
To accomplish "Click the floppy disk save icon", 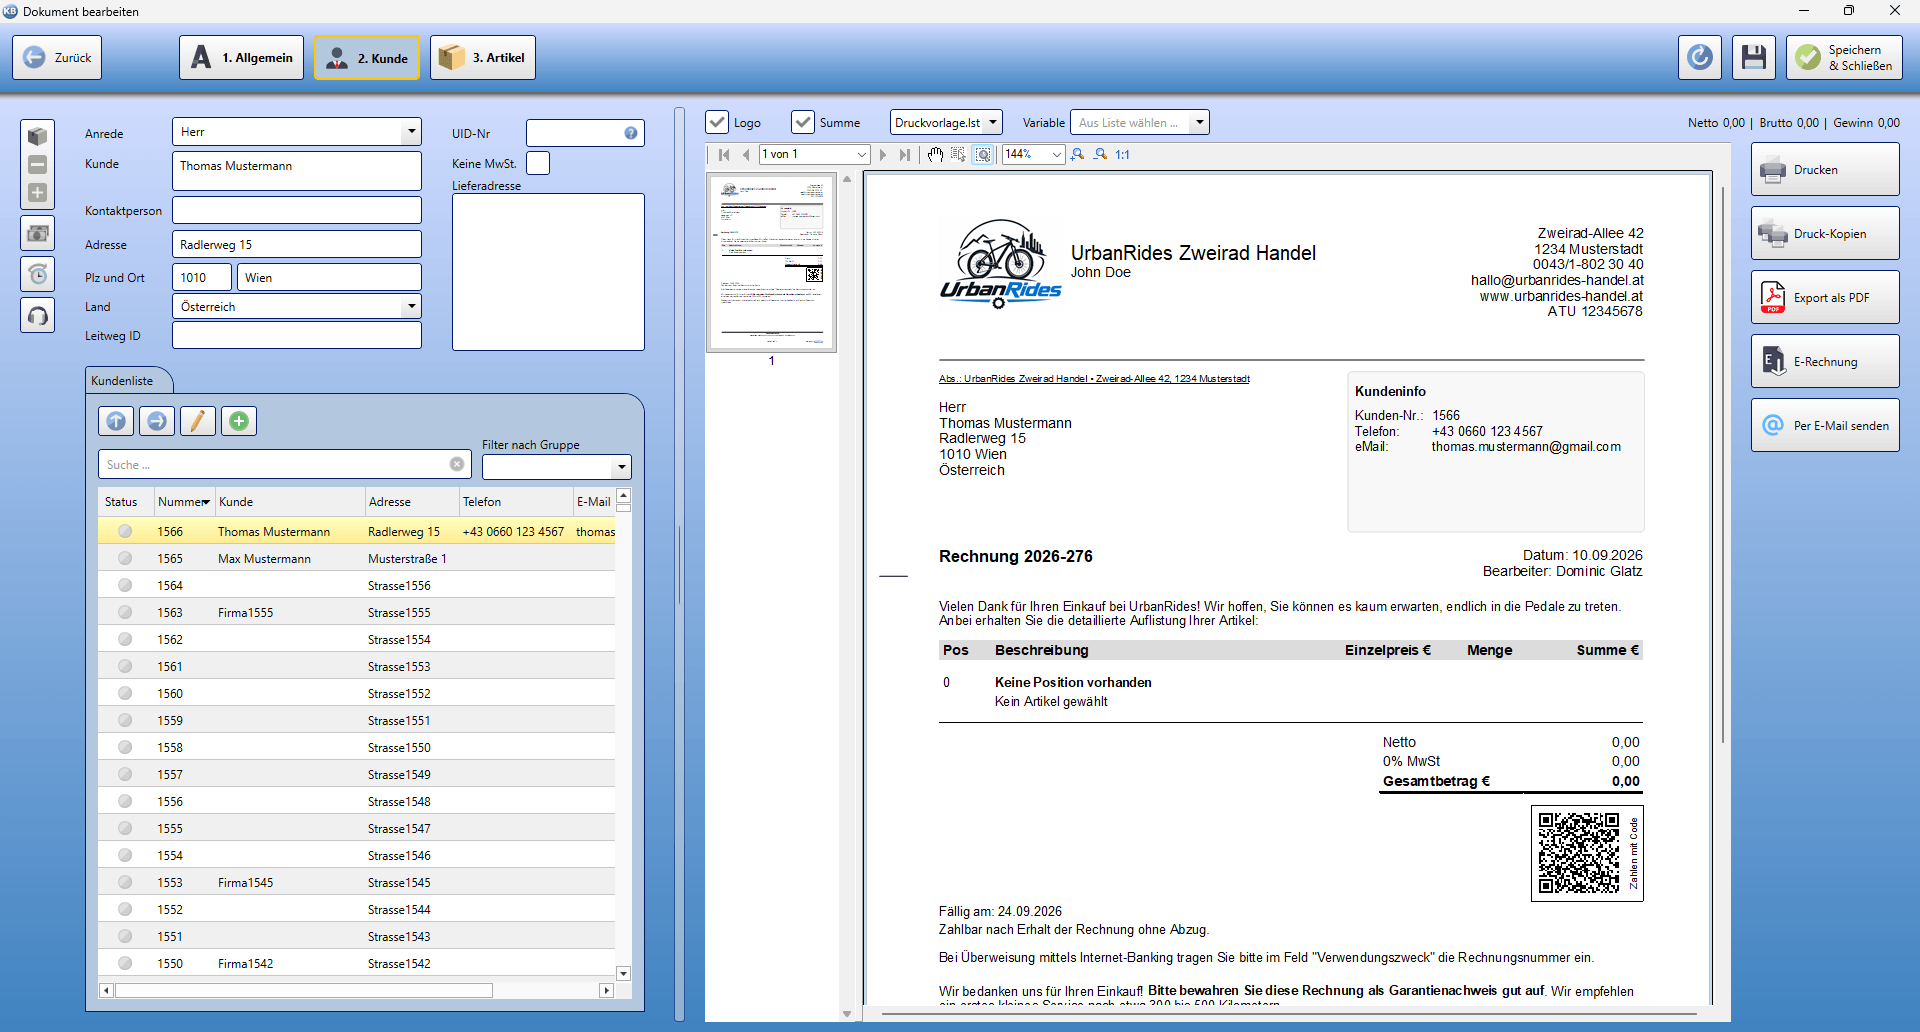I will (1753, 58).
